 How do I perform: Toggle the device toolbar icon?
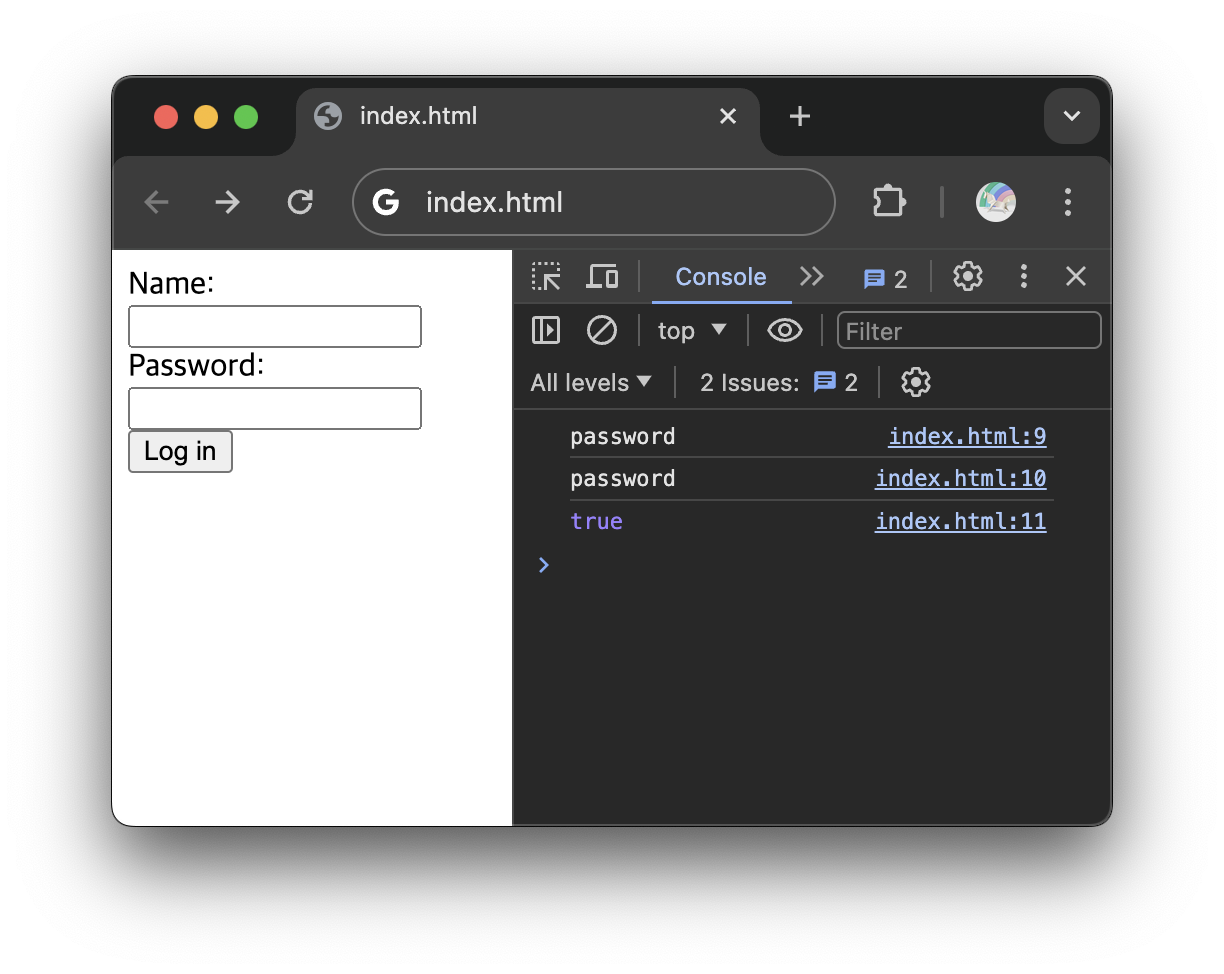pyautogui.click(x=602, y=277)
